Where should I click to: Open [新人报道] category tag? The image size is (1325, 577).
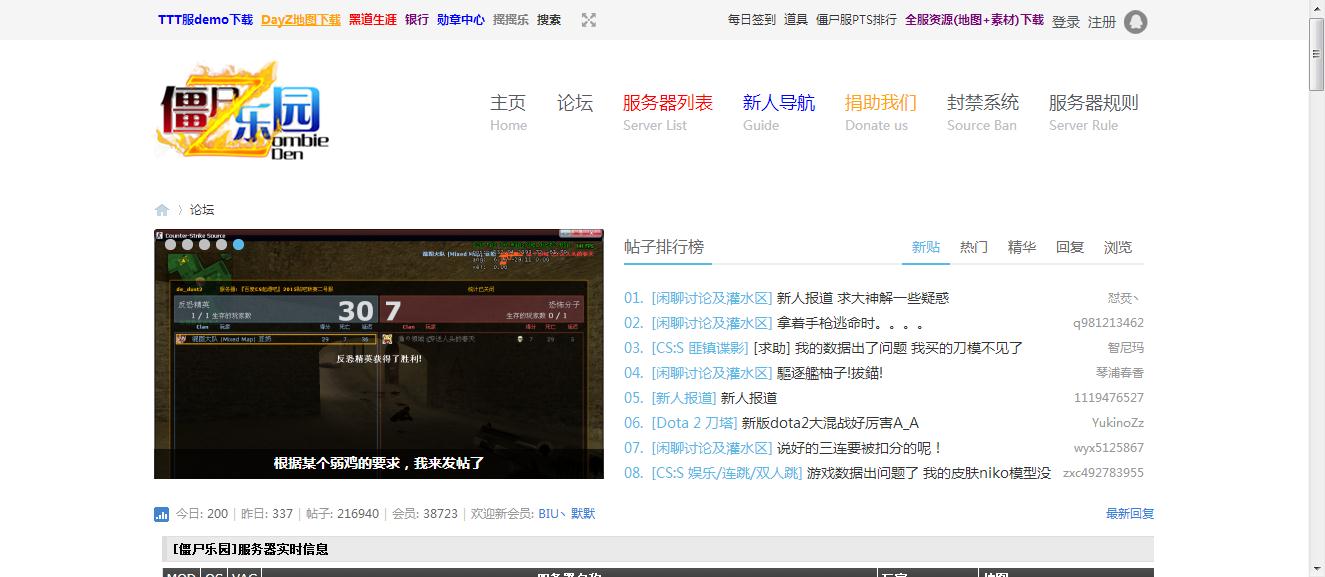(684, 398)
